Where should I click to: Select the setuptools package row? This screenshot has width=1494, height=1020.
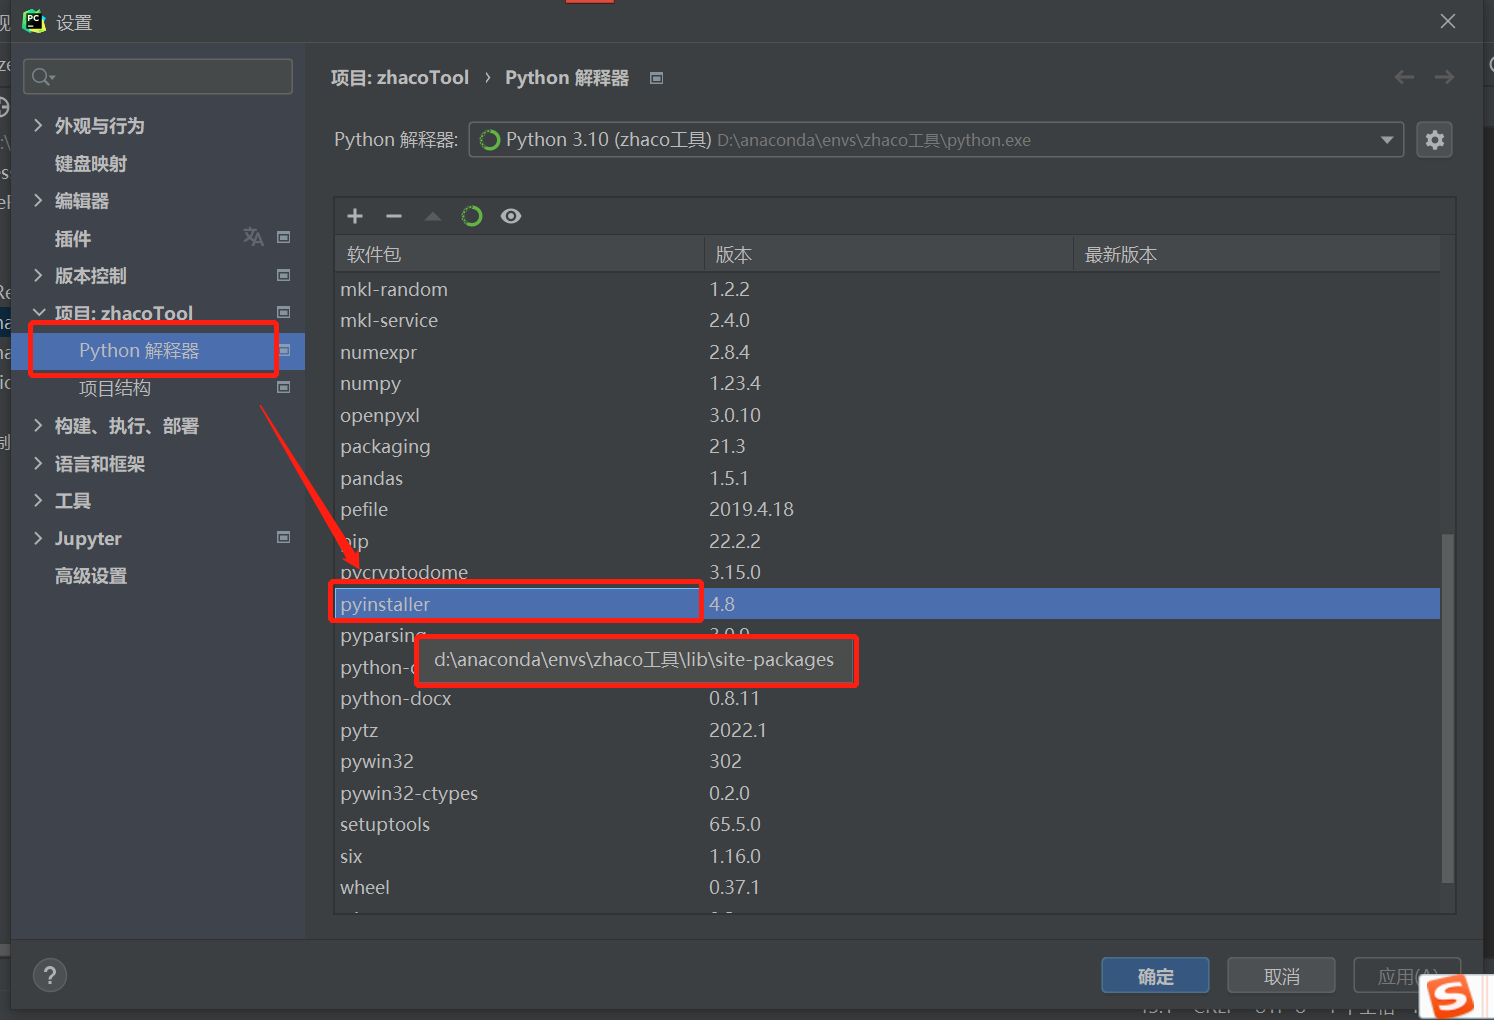(x=888, y=824)
